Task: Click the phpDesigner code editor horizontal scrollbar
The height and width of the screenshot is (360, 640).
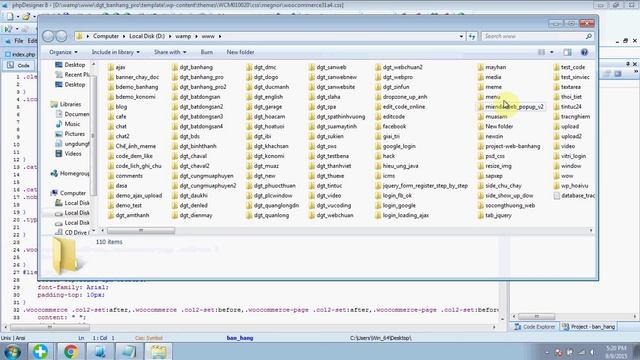Action: [x=50, y=327]
